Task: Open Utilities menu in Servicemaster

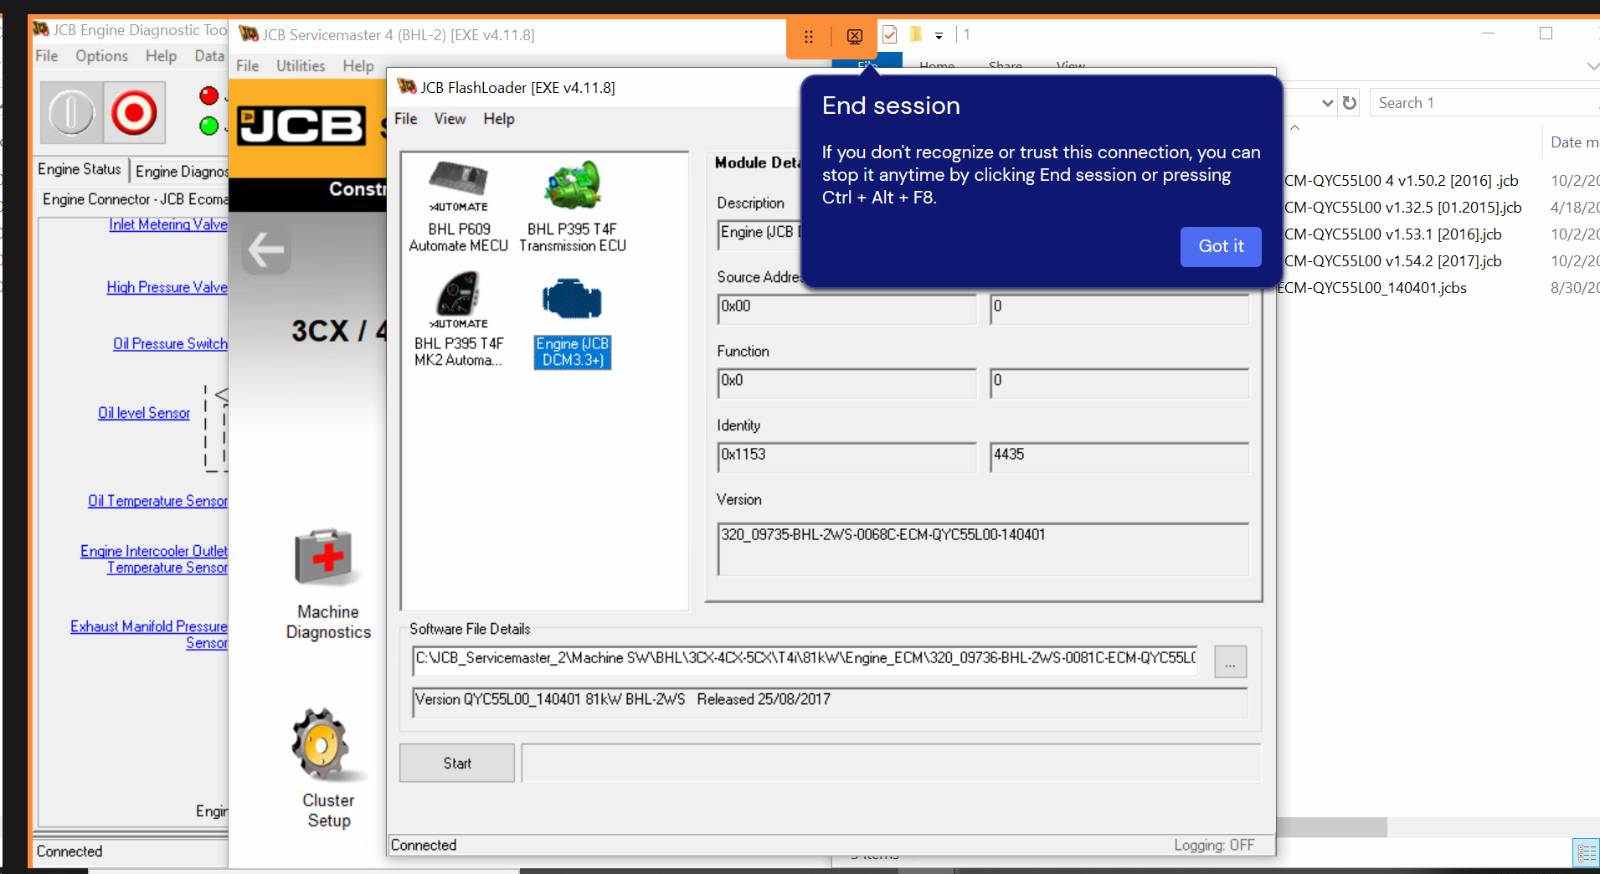Action: coord(300,66)
